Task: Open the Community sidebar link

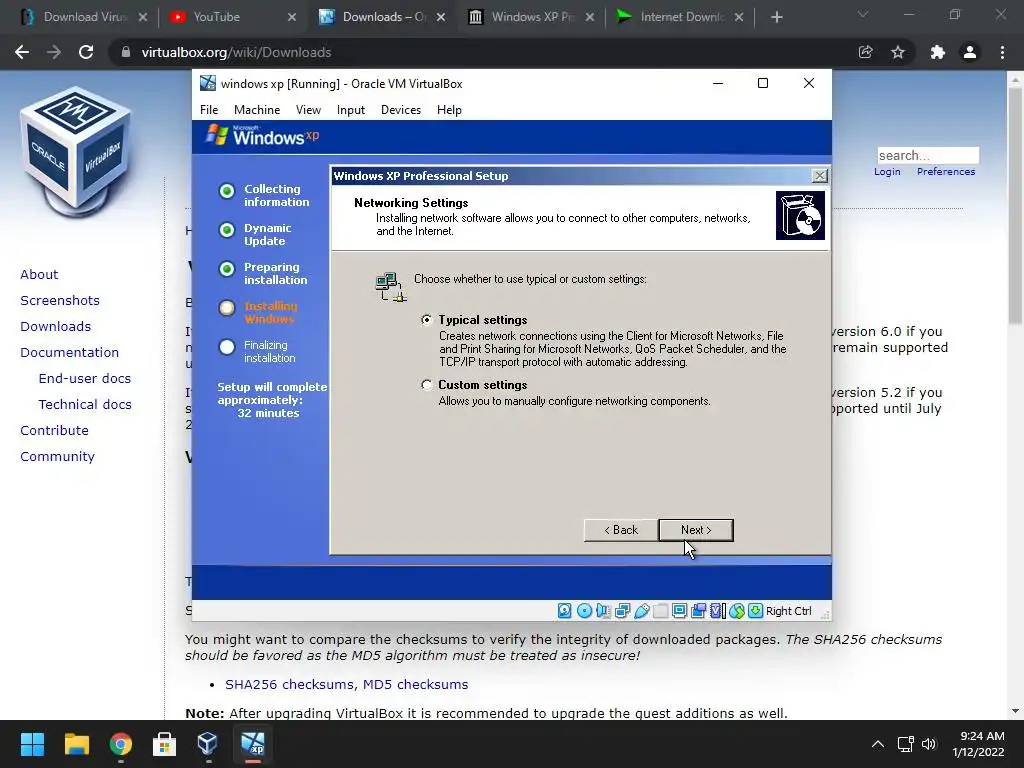Action: click(x=57, y=456)
